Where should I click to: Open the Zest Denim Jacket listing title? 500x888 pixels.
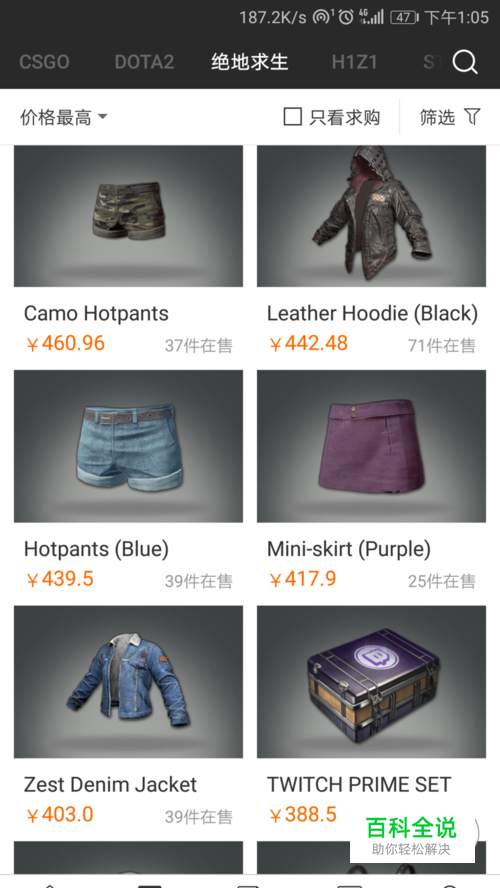pyautogui.click(x=110, y=784)
